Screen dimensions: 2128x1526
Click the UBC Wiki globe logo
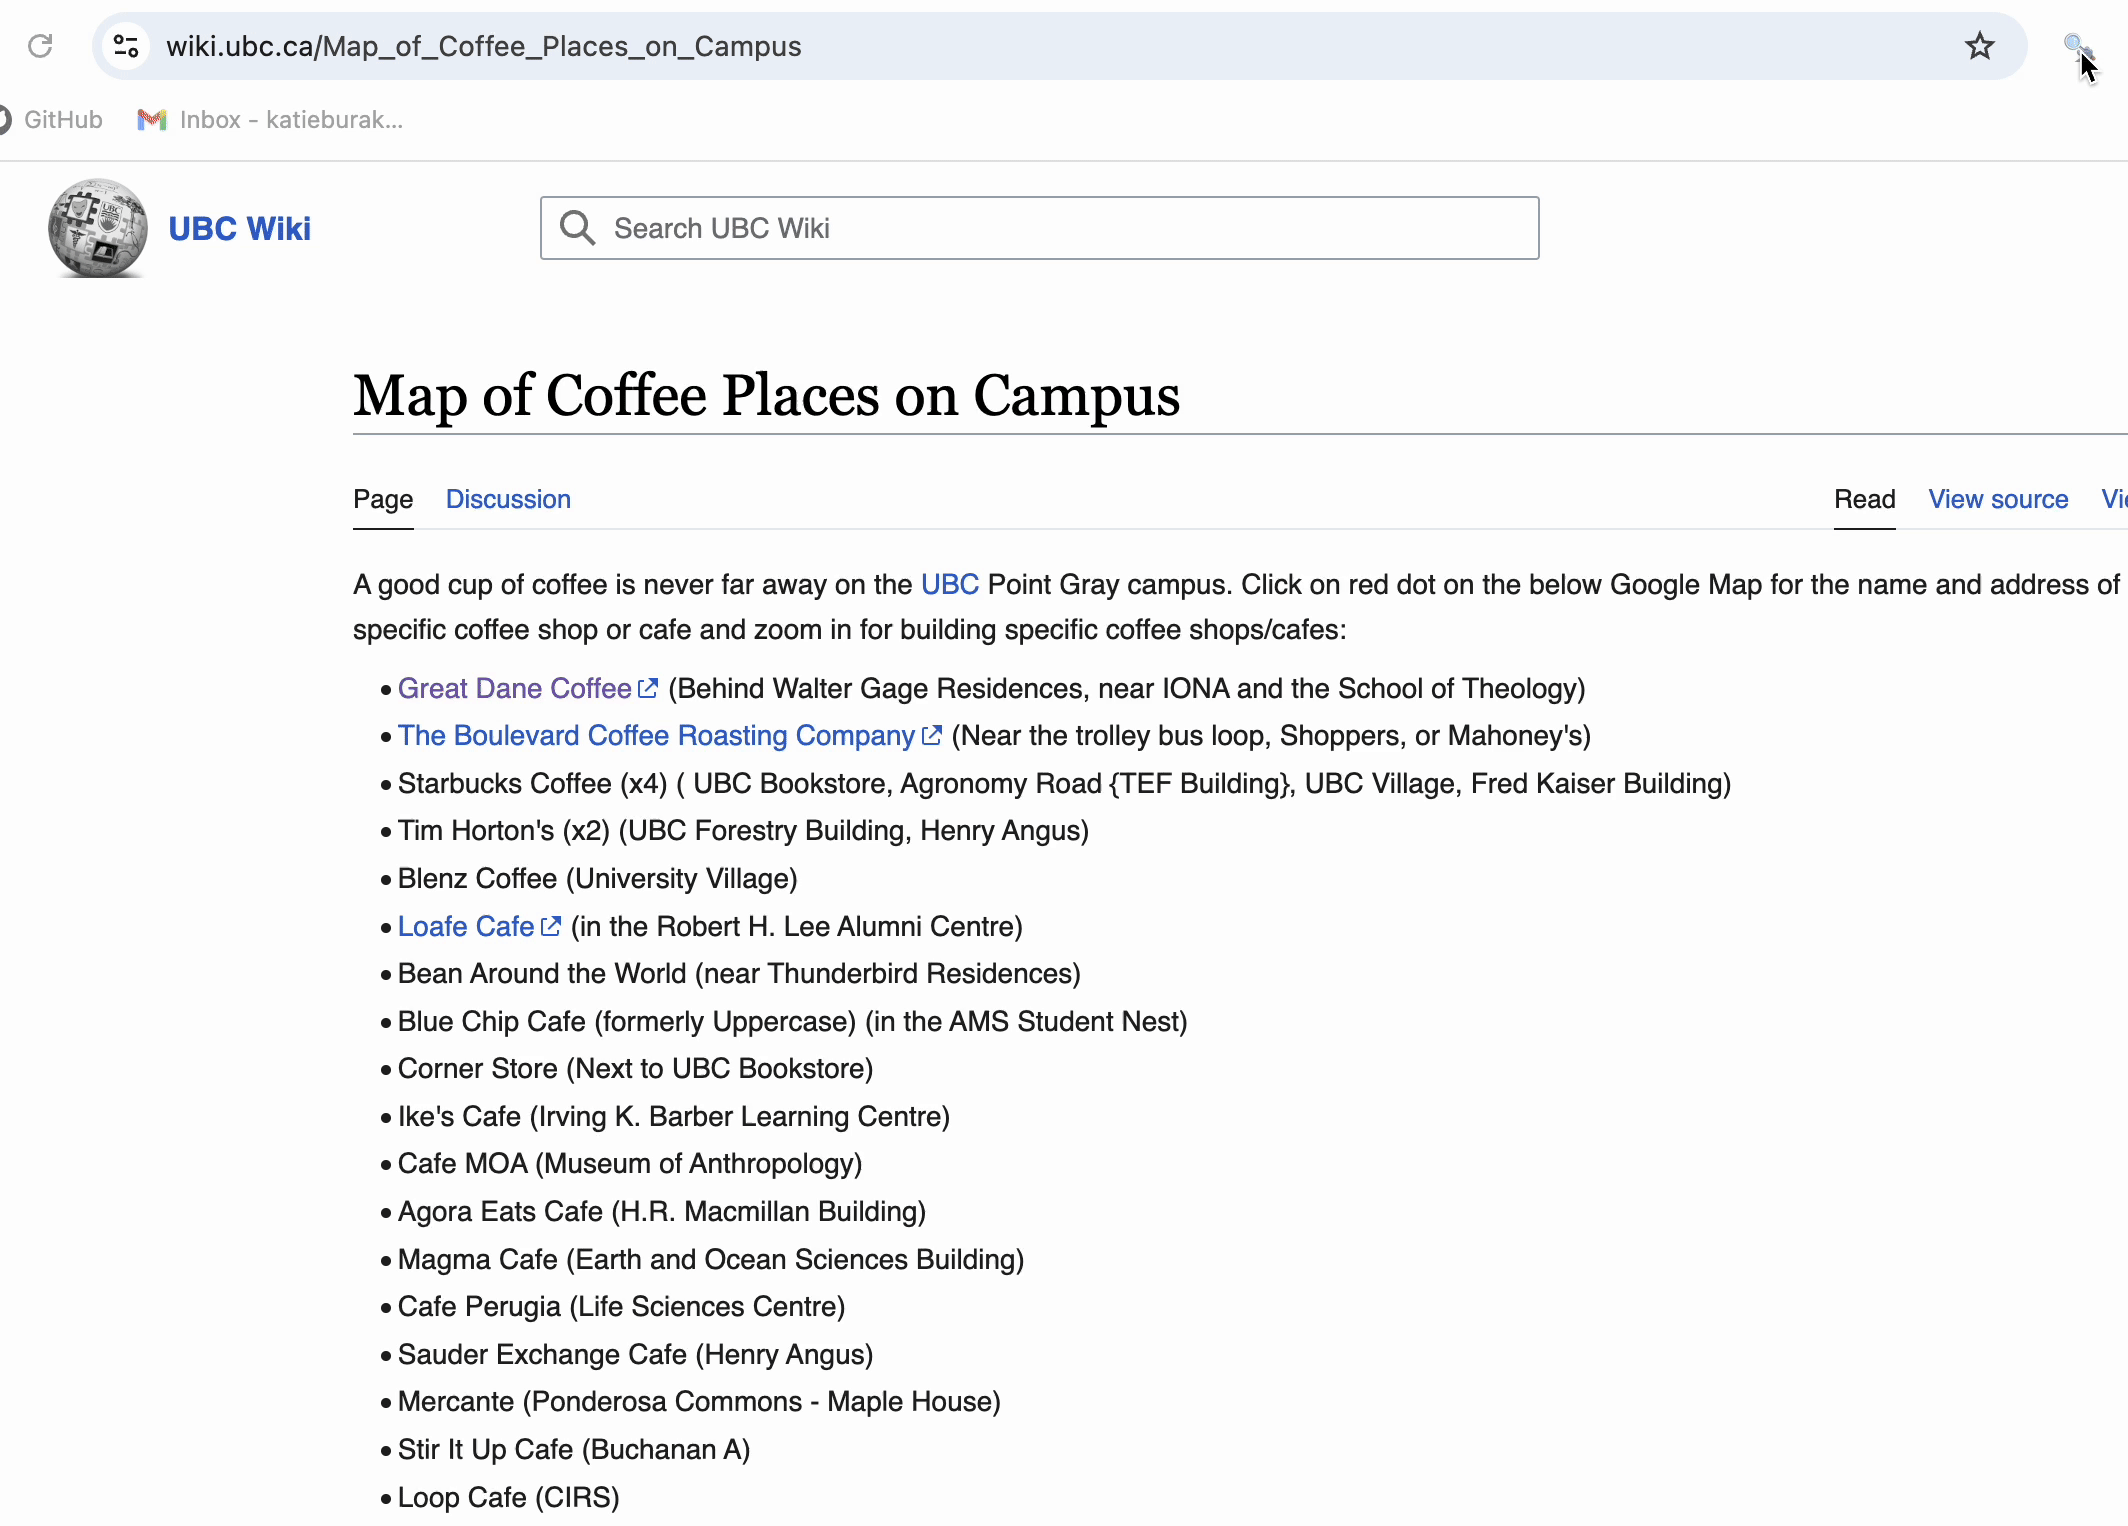click(98, 228)
